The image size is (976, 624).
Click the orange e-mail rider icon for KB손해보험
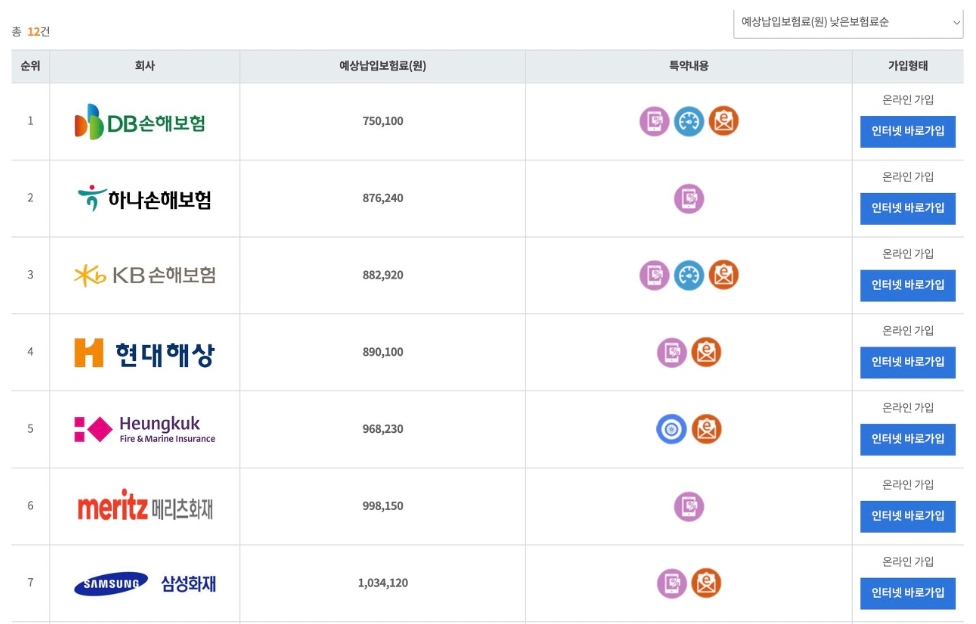(723, 275)
